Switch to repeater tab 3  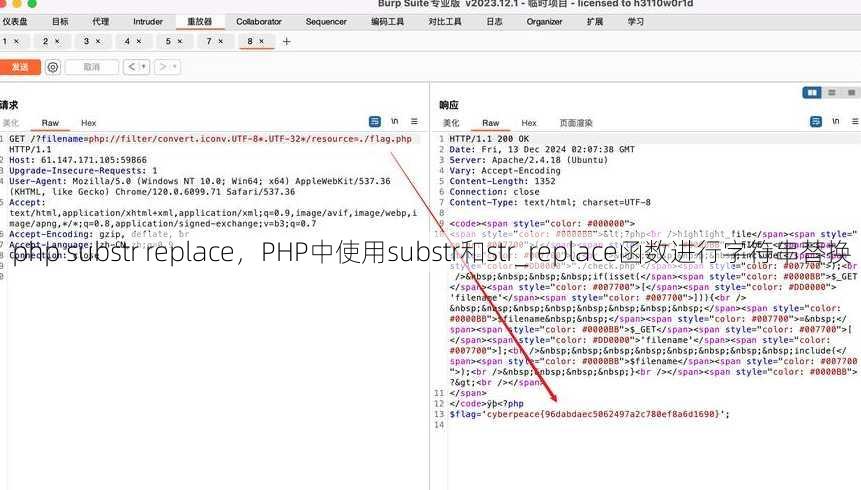click(86, 41)
